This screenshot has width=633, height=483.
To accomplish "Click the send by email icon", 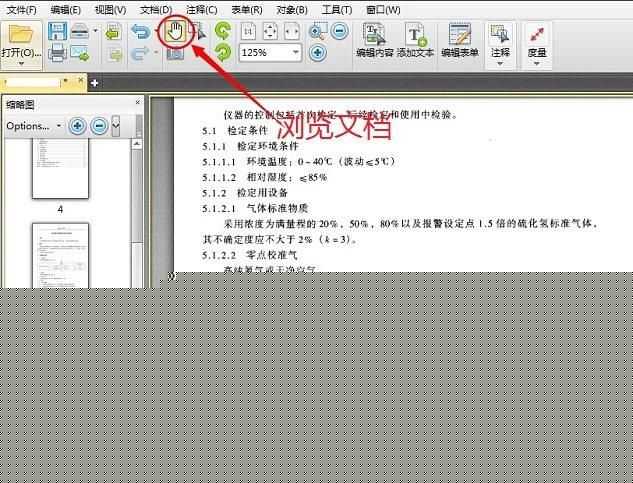I will click(80, 53).
